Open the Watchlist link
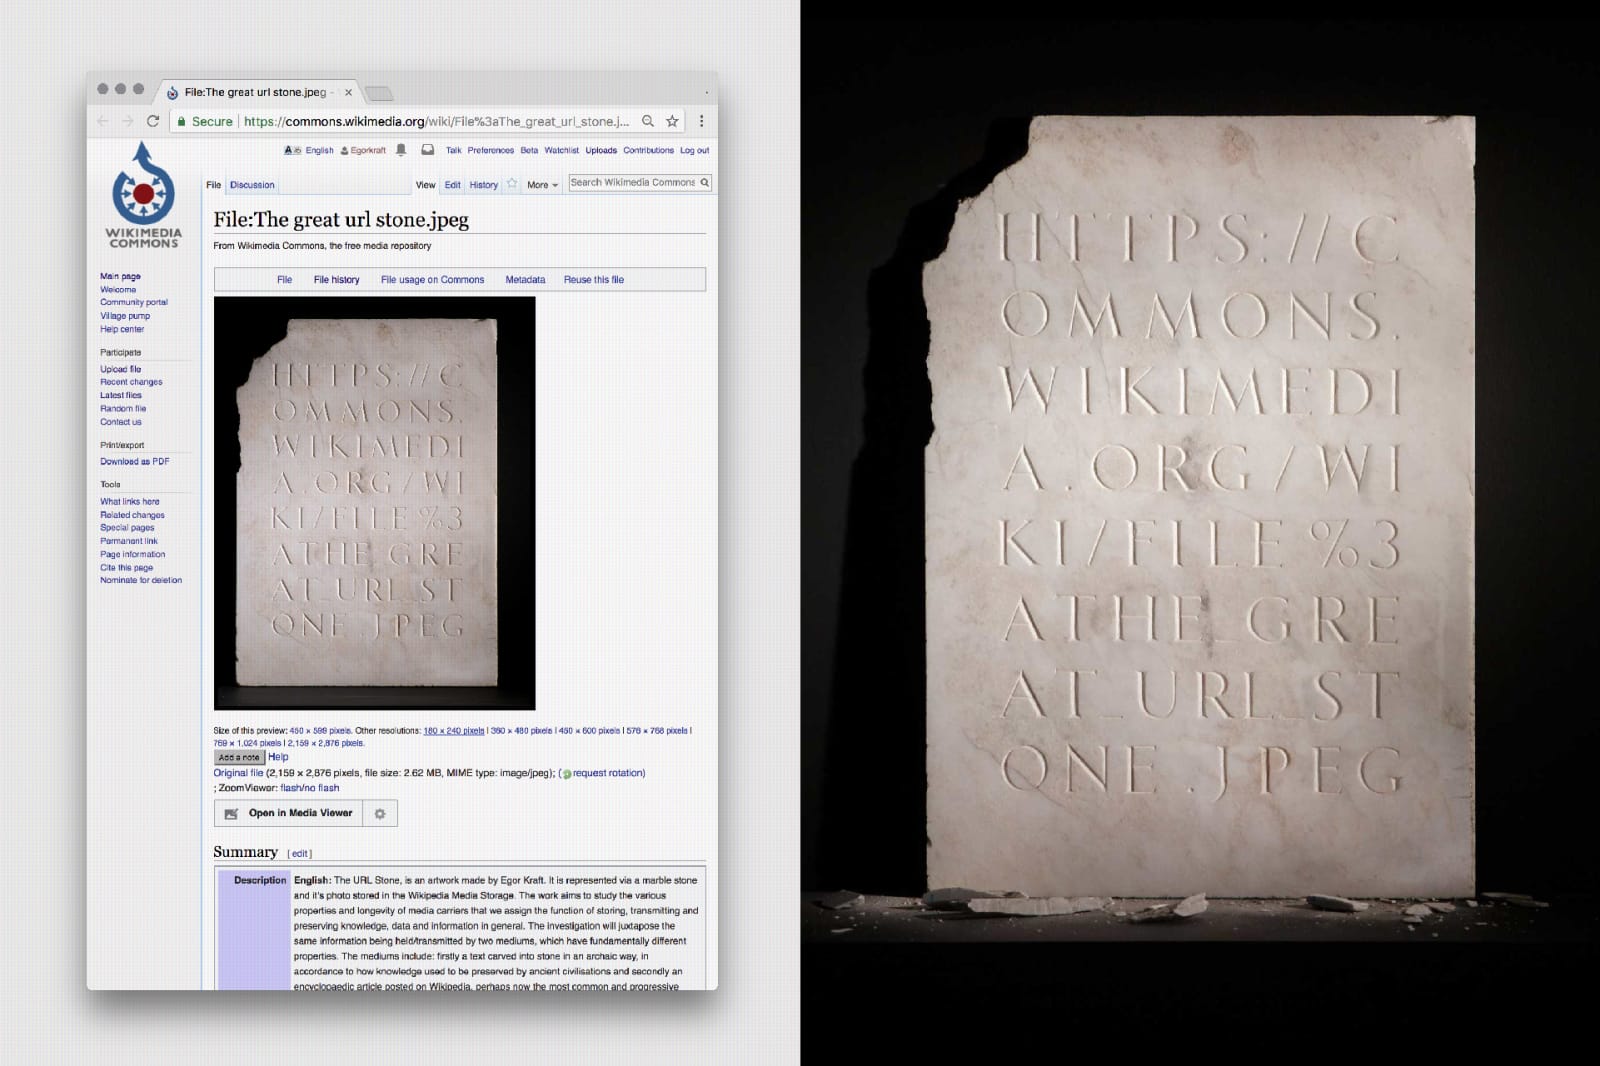Image resolution: width=1600 pixels, height=1066 pixels. tap(561, 151)
